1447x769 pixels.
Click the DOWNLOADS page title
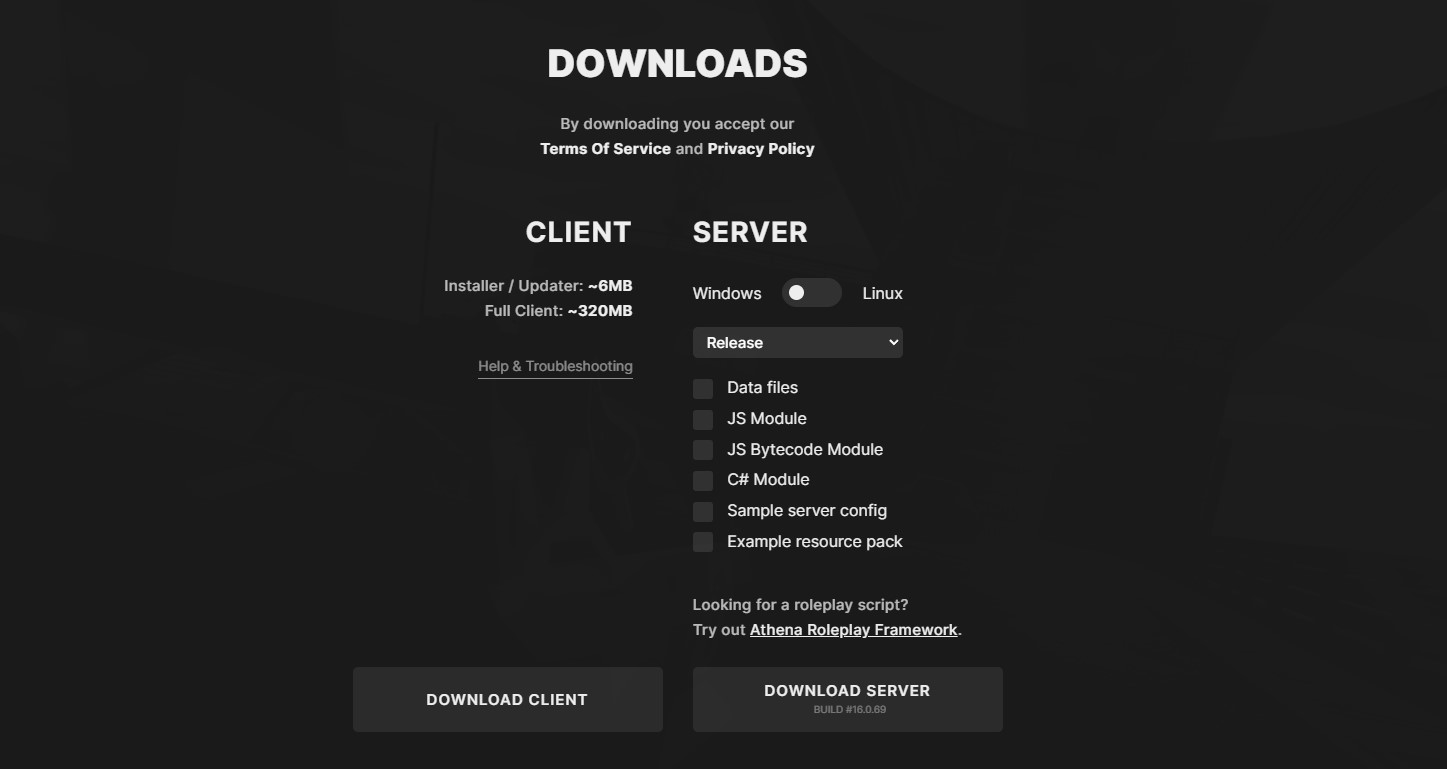click(677, 64)
